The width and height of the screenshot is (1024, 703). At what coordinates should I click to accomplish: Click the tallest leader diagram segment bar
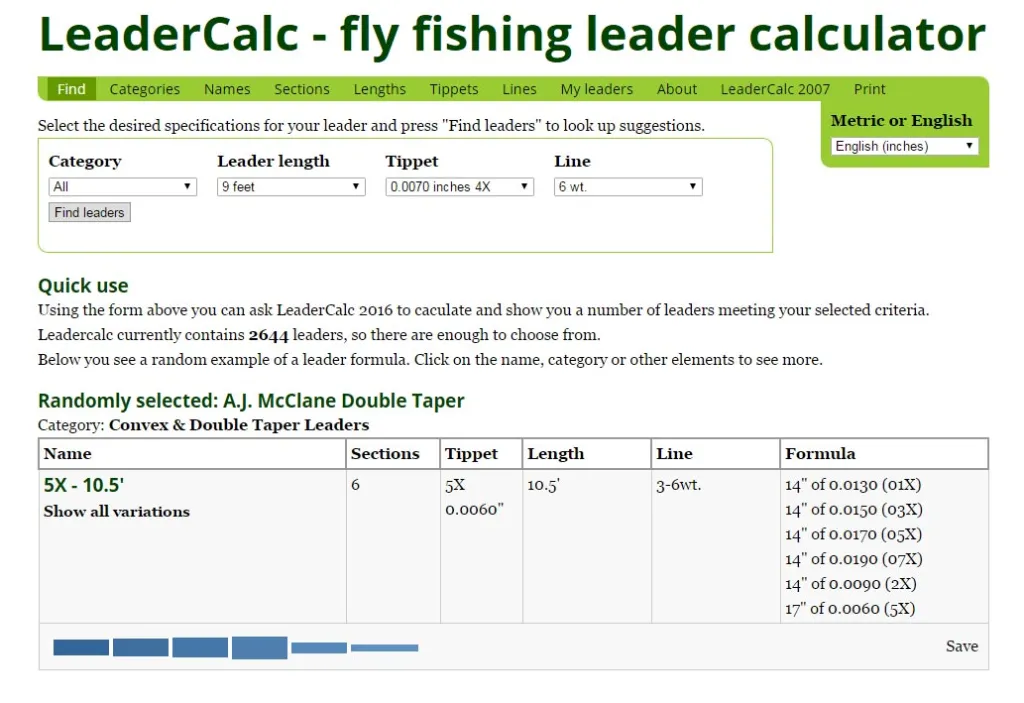coord(259,647)
